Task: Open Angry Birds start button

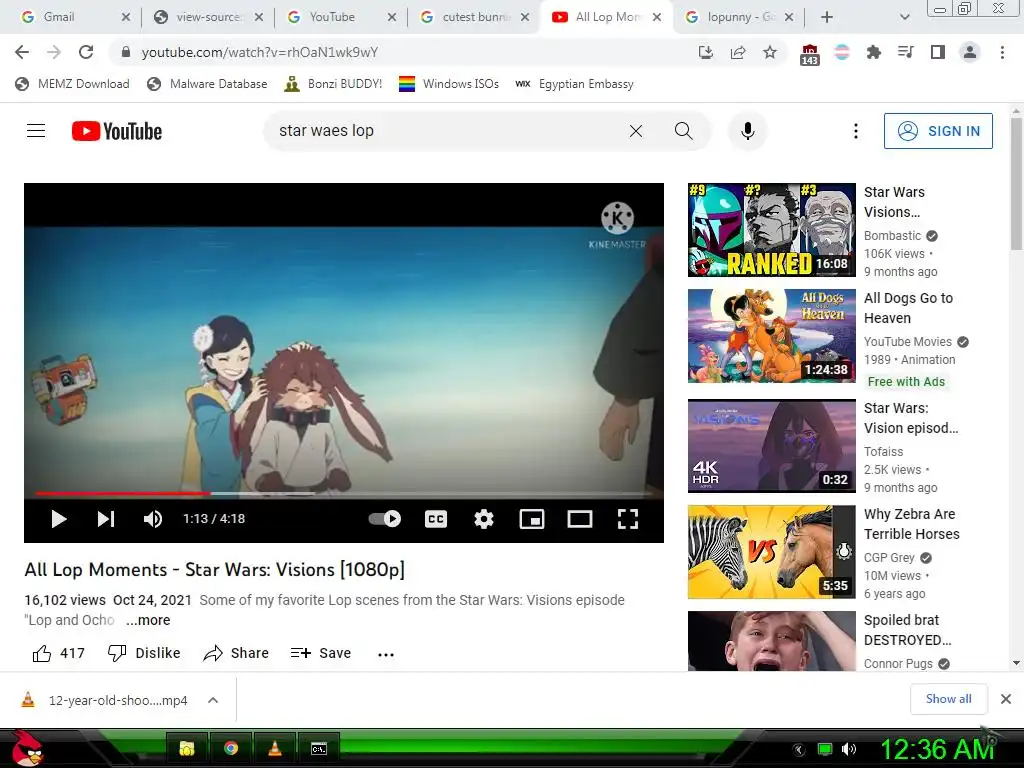Action: 27,748
